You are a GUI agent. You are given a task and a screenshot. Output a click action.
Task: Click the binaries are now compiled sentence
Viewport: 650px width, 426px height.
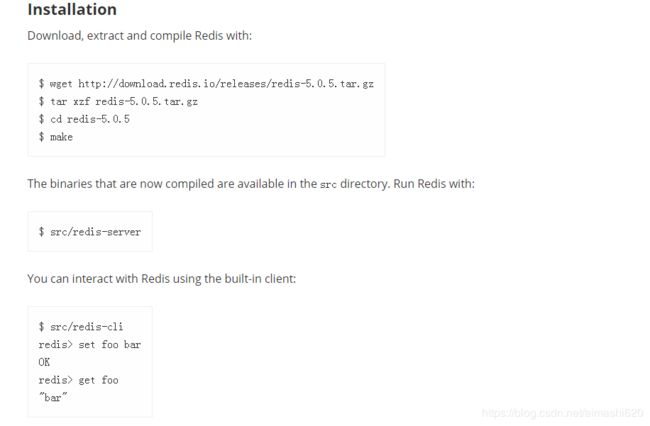click(251, 184)
